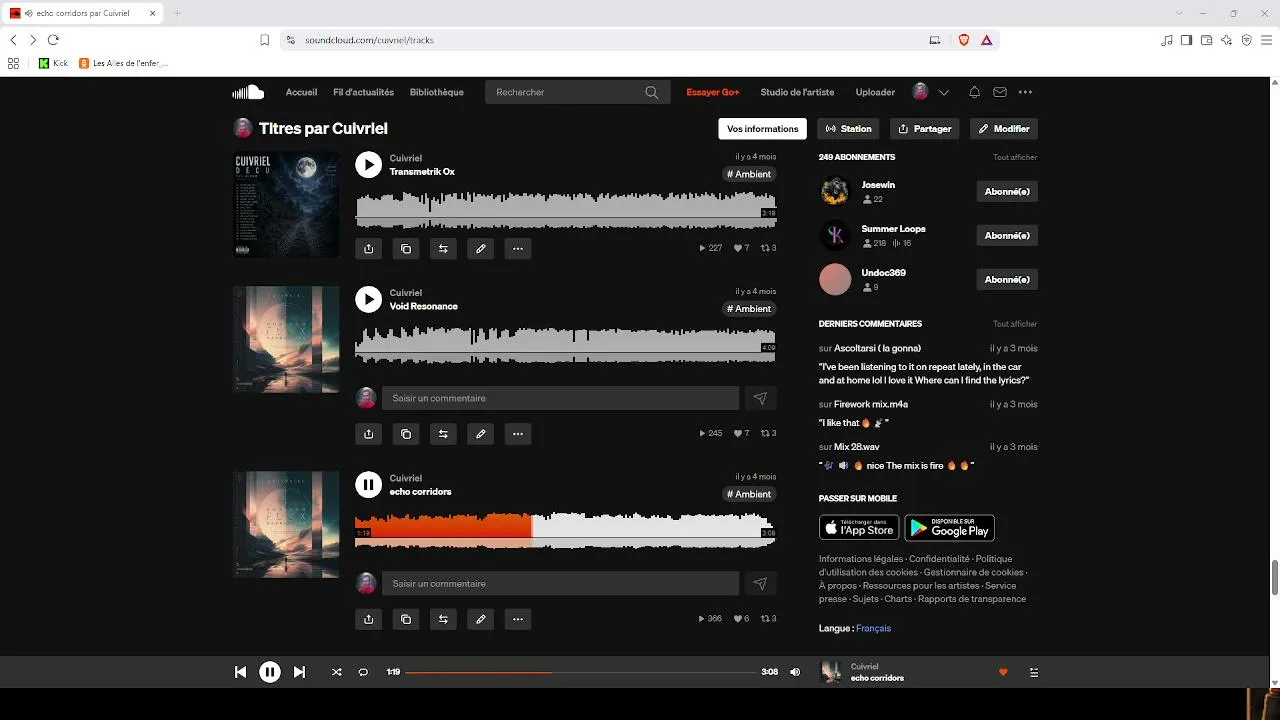Expand the profile menu chevron beside the avatar
This screenshot has height=720, width=1280.
944,92
